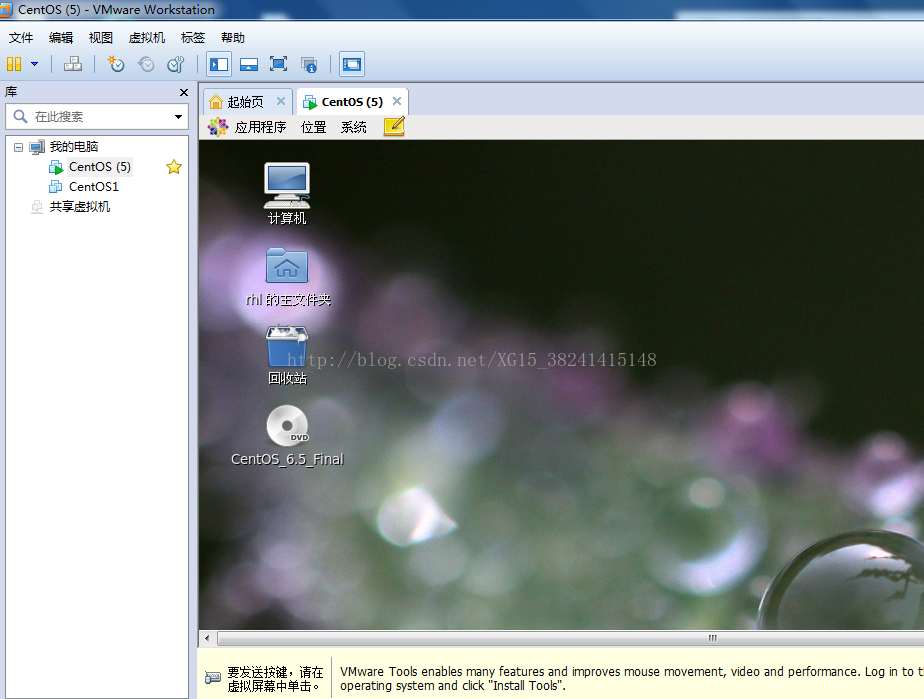The width and height of the screenshot is (924, 699).
Task: Click the notes launcher icon in guest panel
Action: click(x=394, y=126)
